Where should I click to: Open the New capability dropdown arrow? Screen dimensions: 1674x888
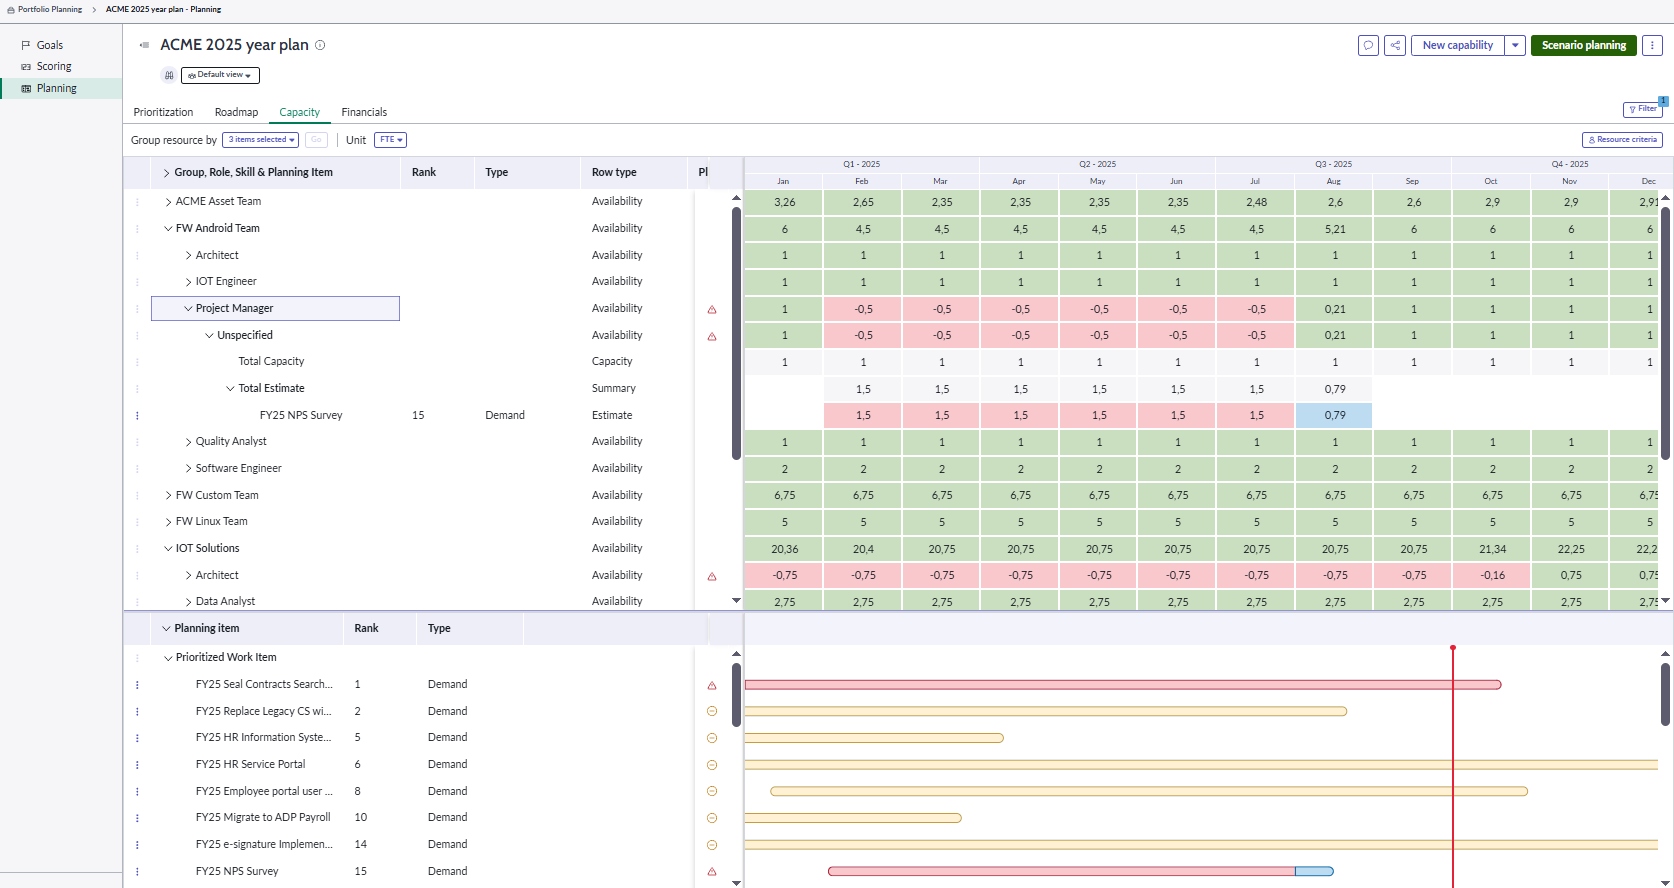tap(1515, 45)
